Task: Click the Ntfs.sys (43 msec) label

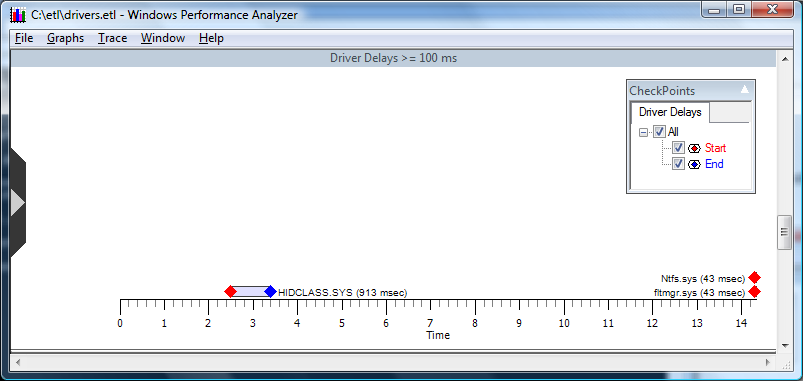Action: coord(703,279)
